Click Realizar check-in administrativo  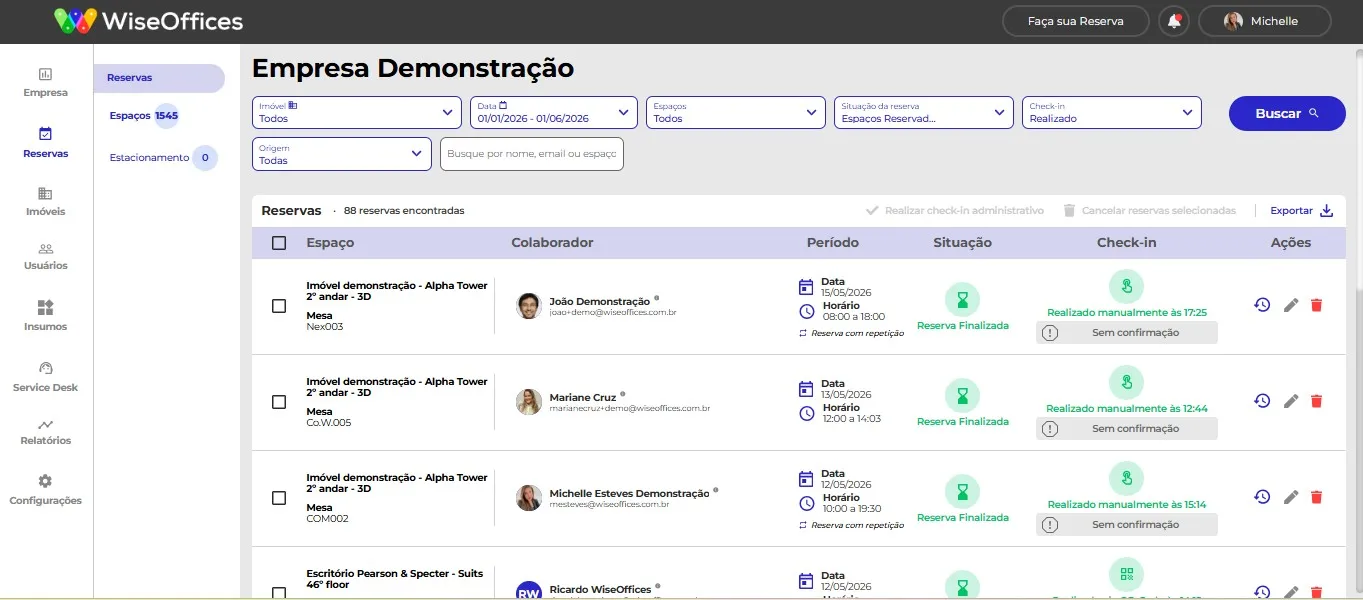(955, 211)
